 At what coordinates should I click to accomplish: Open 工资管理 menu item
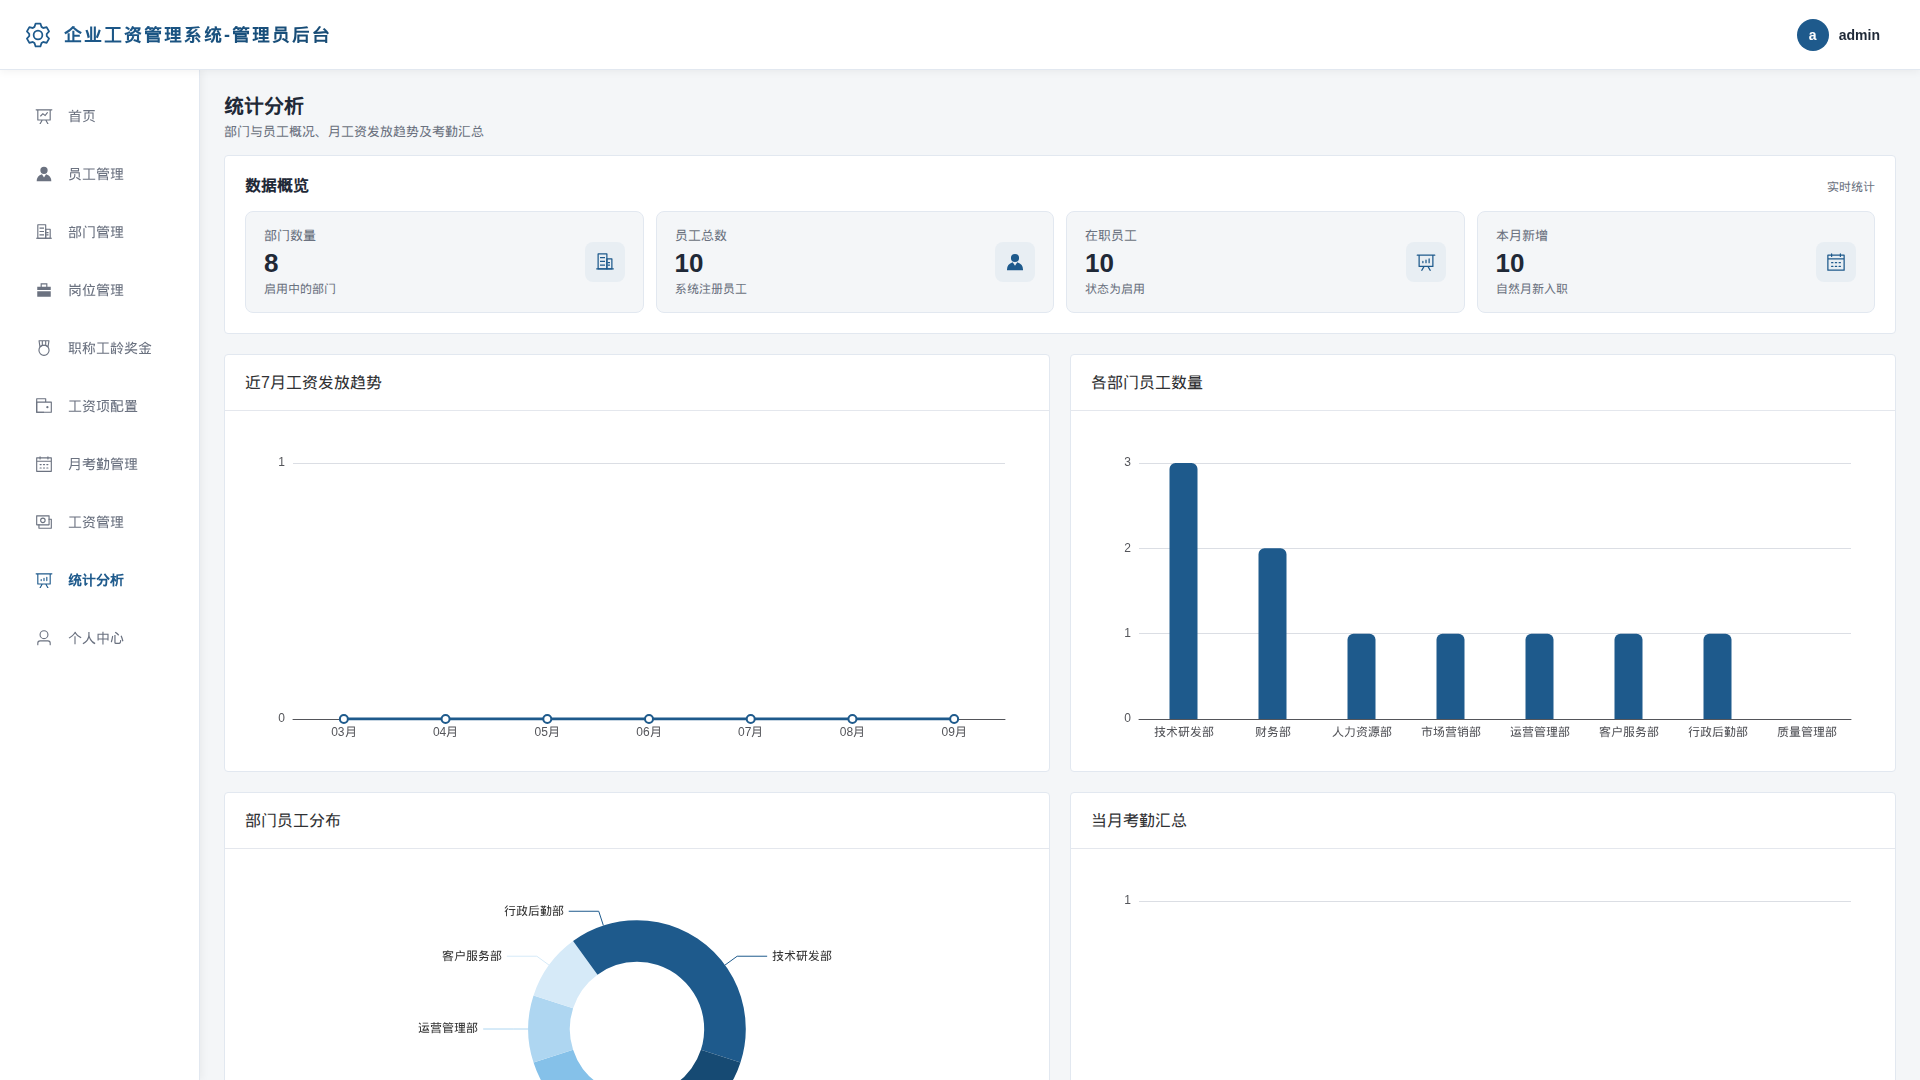coord(100,522)
